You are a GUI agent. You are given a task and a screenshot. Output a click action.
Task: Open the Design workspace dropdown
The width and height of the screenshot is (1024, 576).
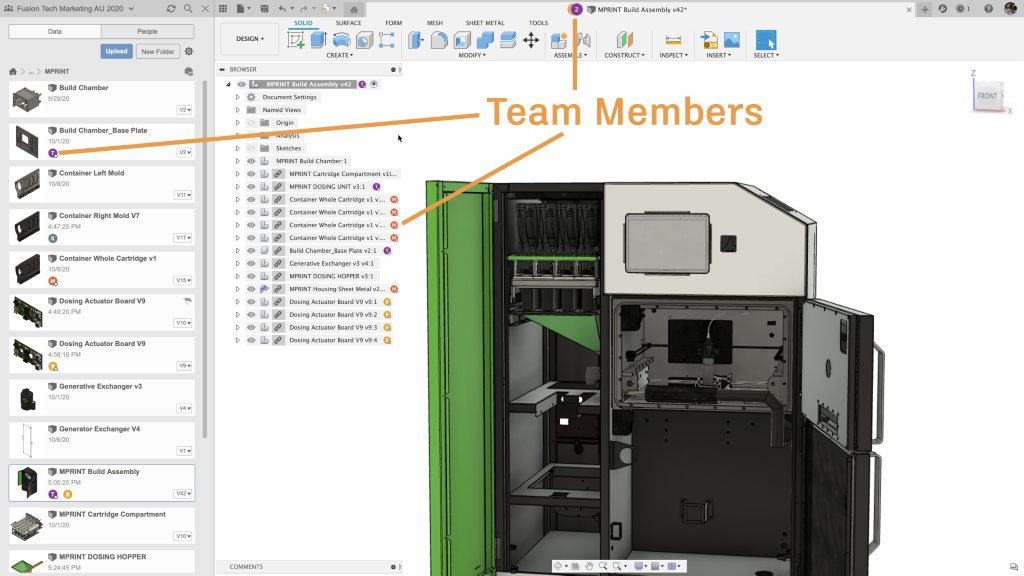click(x=250, y=39)
